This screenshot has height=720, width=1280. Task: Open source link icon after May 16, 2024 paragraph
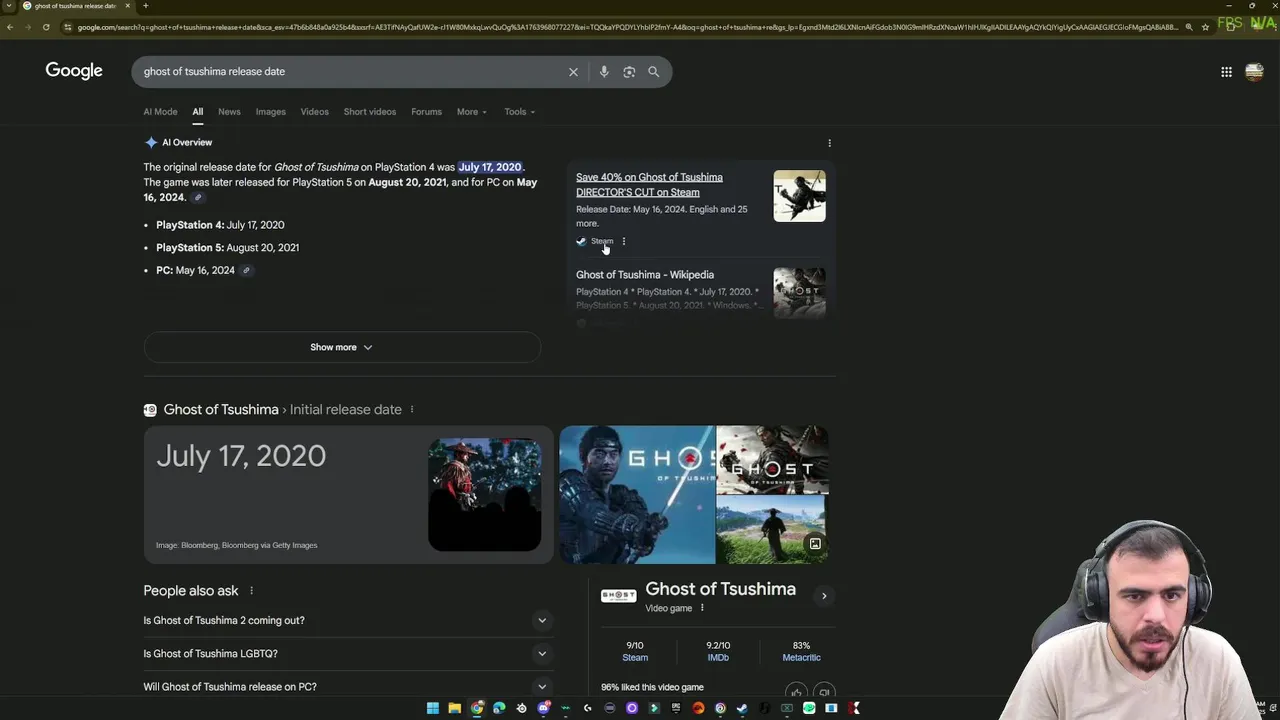pos(198,198)
